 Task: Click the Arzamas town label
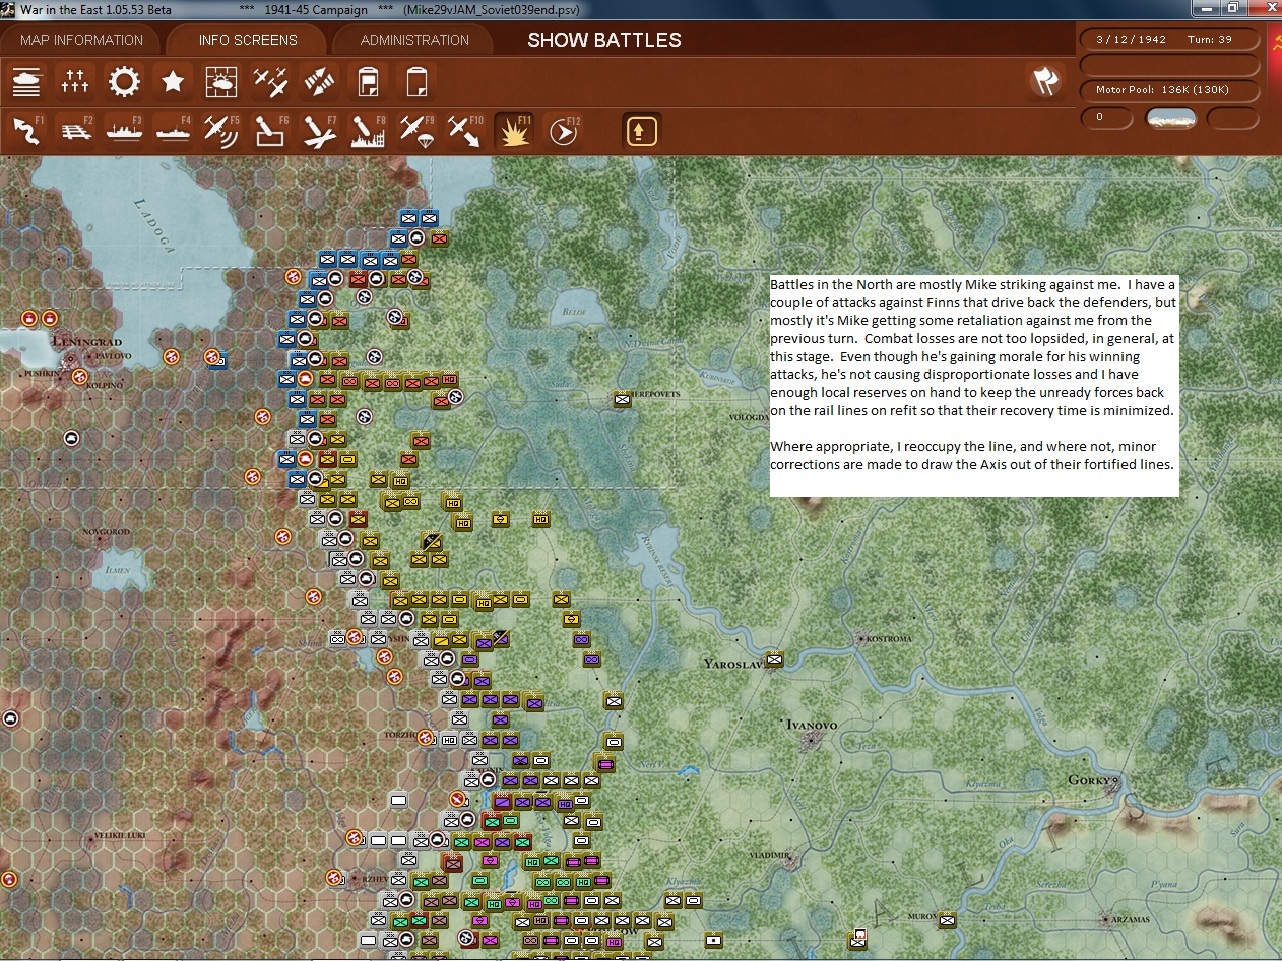1130,919
